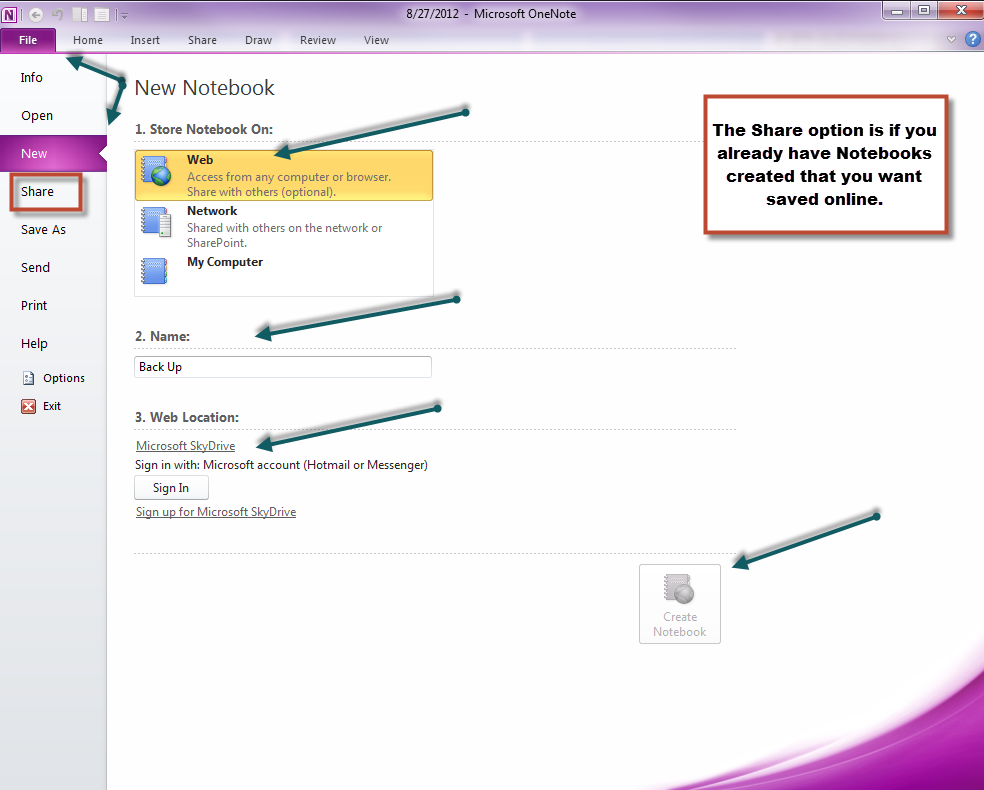Image resolution: width=984 pixels, height=790 pixels.
Task: Expand the Customize Quick Access Toolbar dropdown
Action: click(123, 15)
